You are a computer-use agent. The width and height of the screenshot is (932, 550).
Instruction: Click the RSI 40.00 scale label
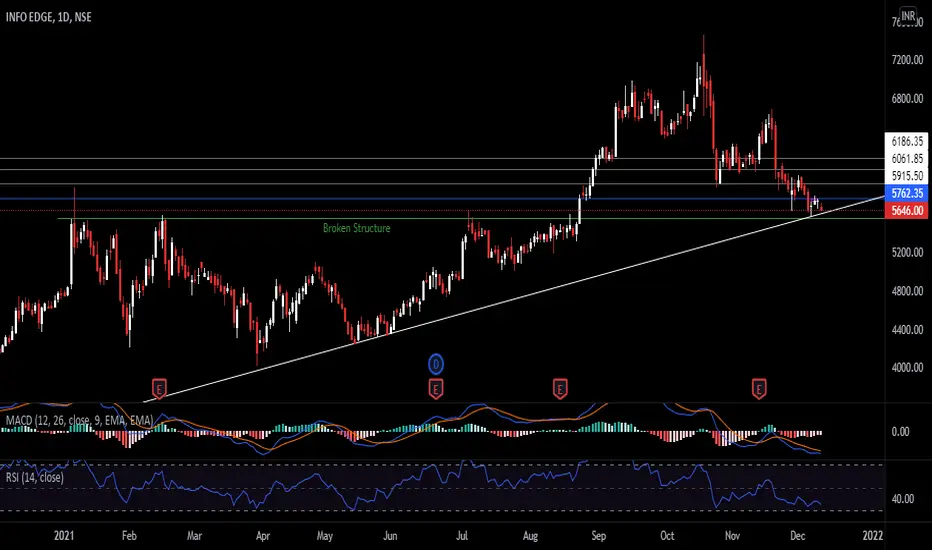click(x=903, y=499)
